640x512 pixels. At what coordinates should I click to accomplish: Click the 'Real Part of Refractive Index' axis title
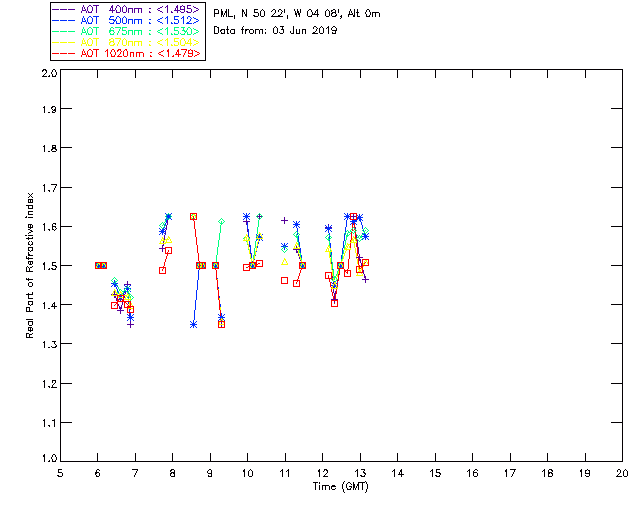tap(32, 264)
